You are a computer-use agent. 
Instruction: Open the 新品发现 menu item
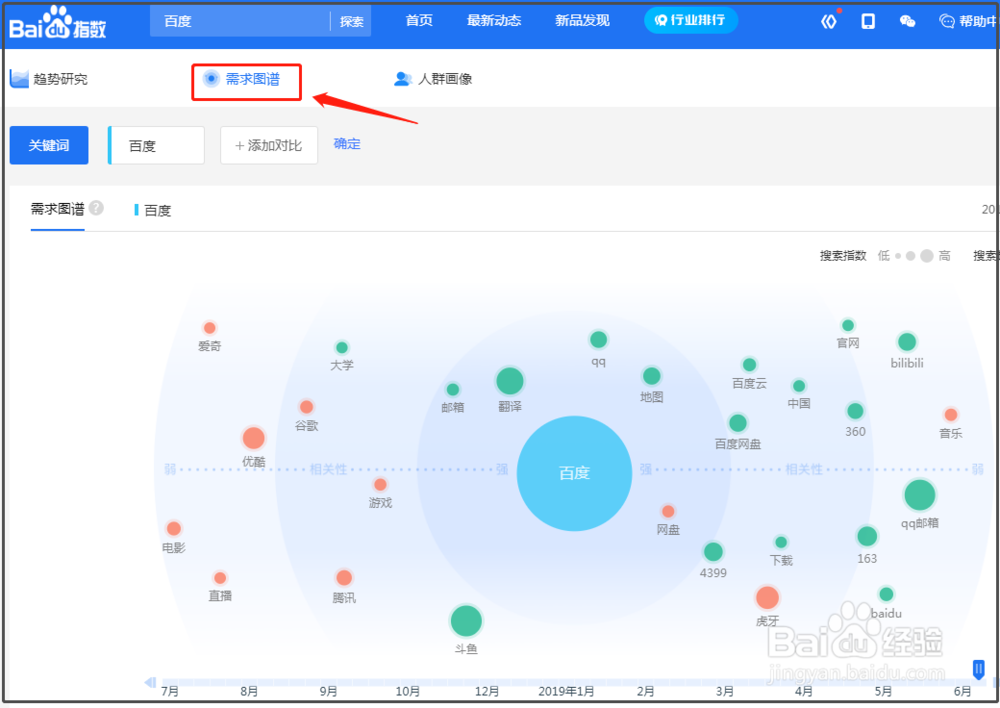coord(582,20)
